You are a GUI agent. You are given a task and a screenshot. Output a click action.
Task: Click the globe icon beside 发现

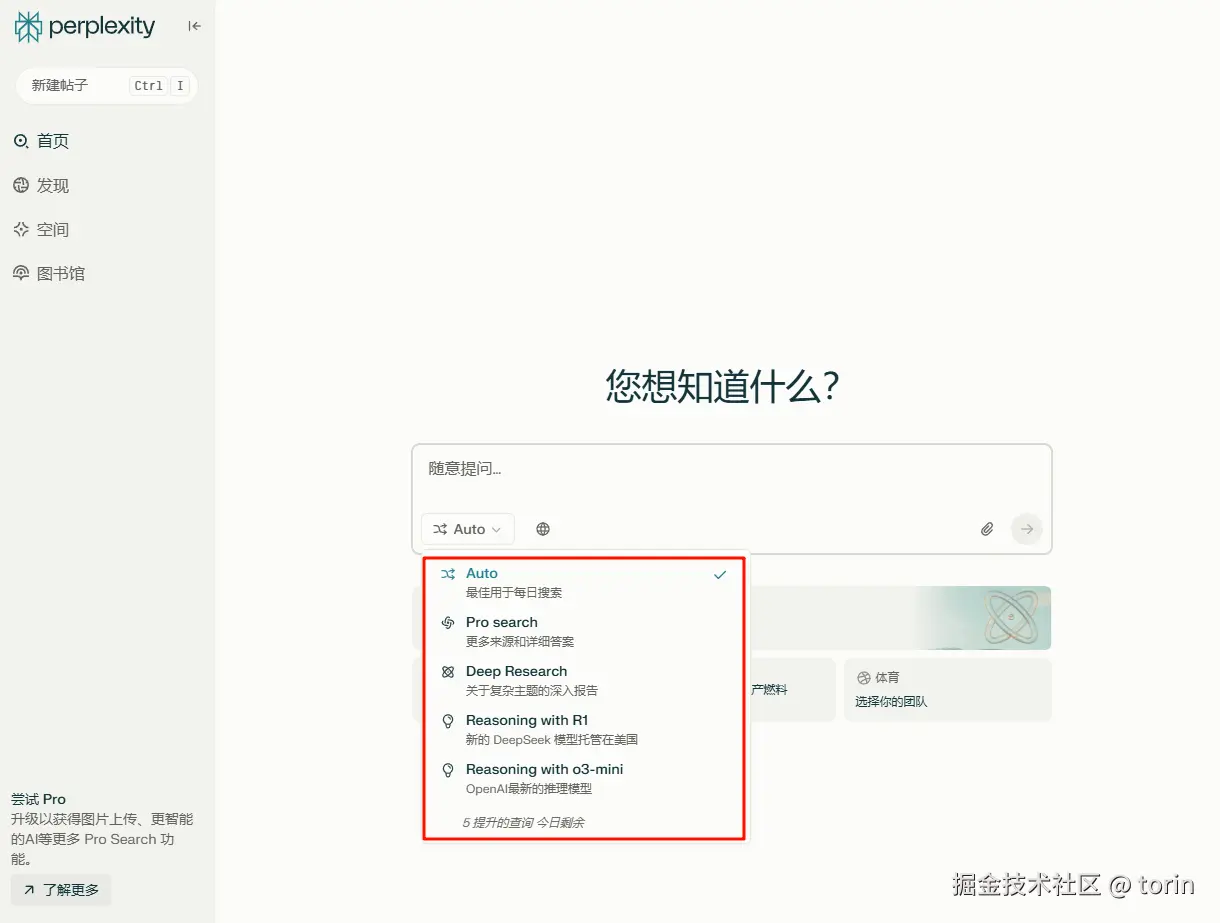click(21, 185)
